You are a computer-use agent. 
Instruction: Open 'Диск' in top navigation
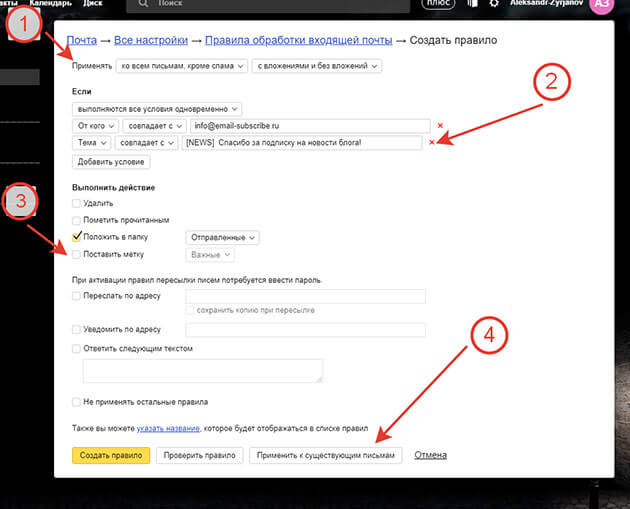(x=92, y=3)
